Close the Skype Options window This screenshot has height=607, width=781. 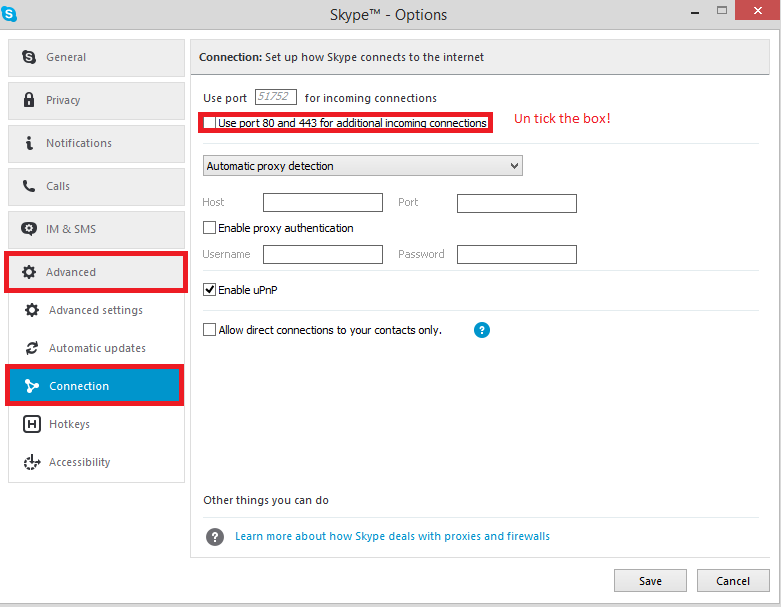coord(758,10)
